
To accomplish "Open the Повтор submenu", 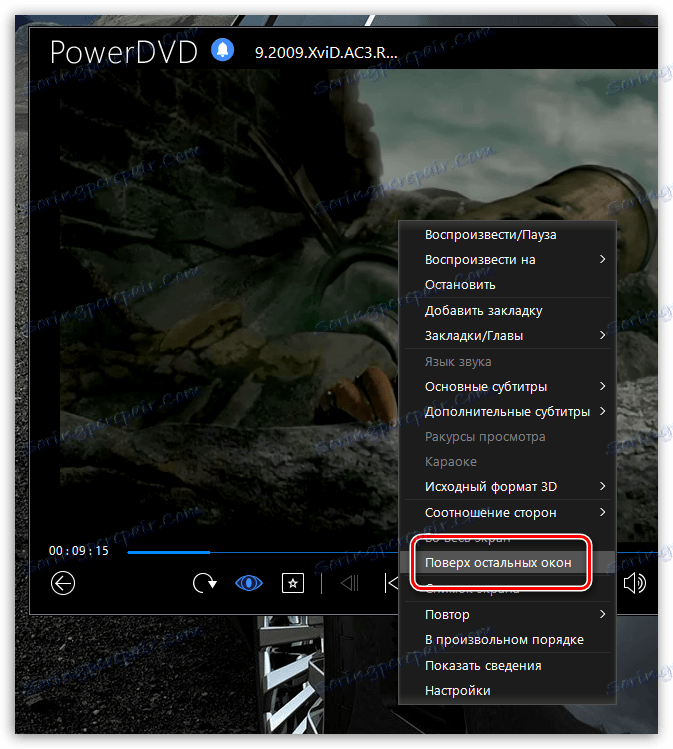I will pyautogui.click(x=507, y=614).
